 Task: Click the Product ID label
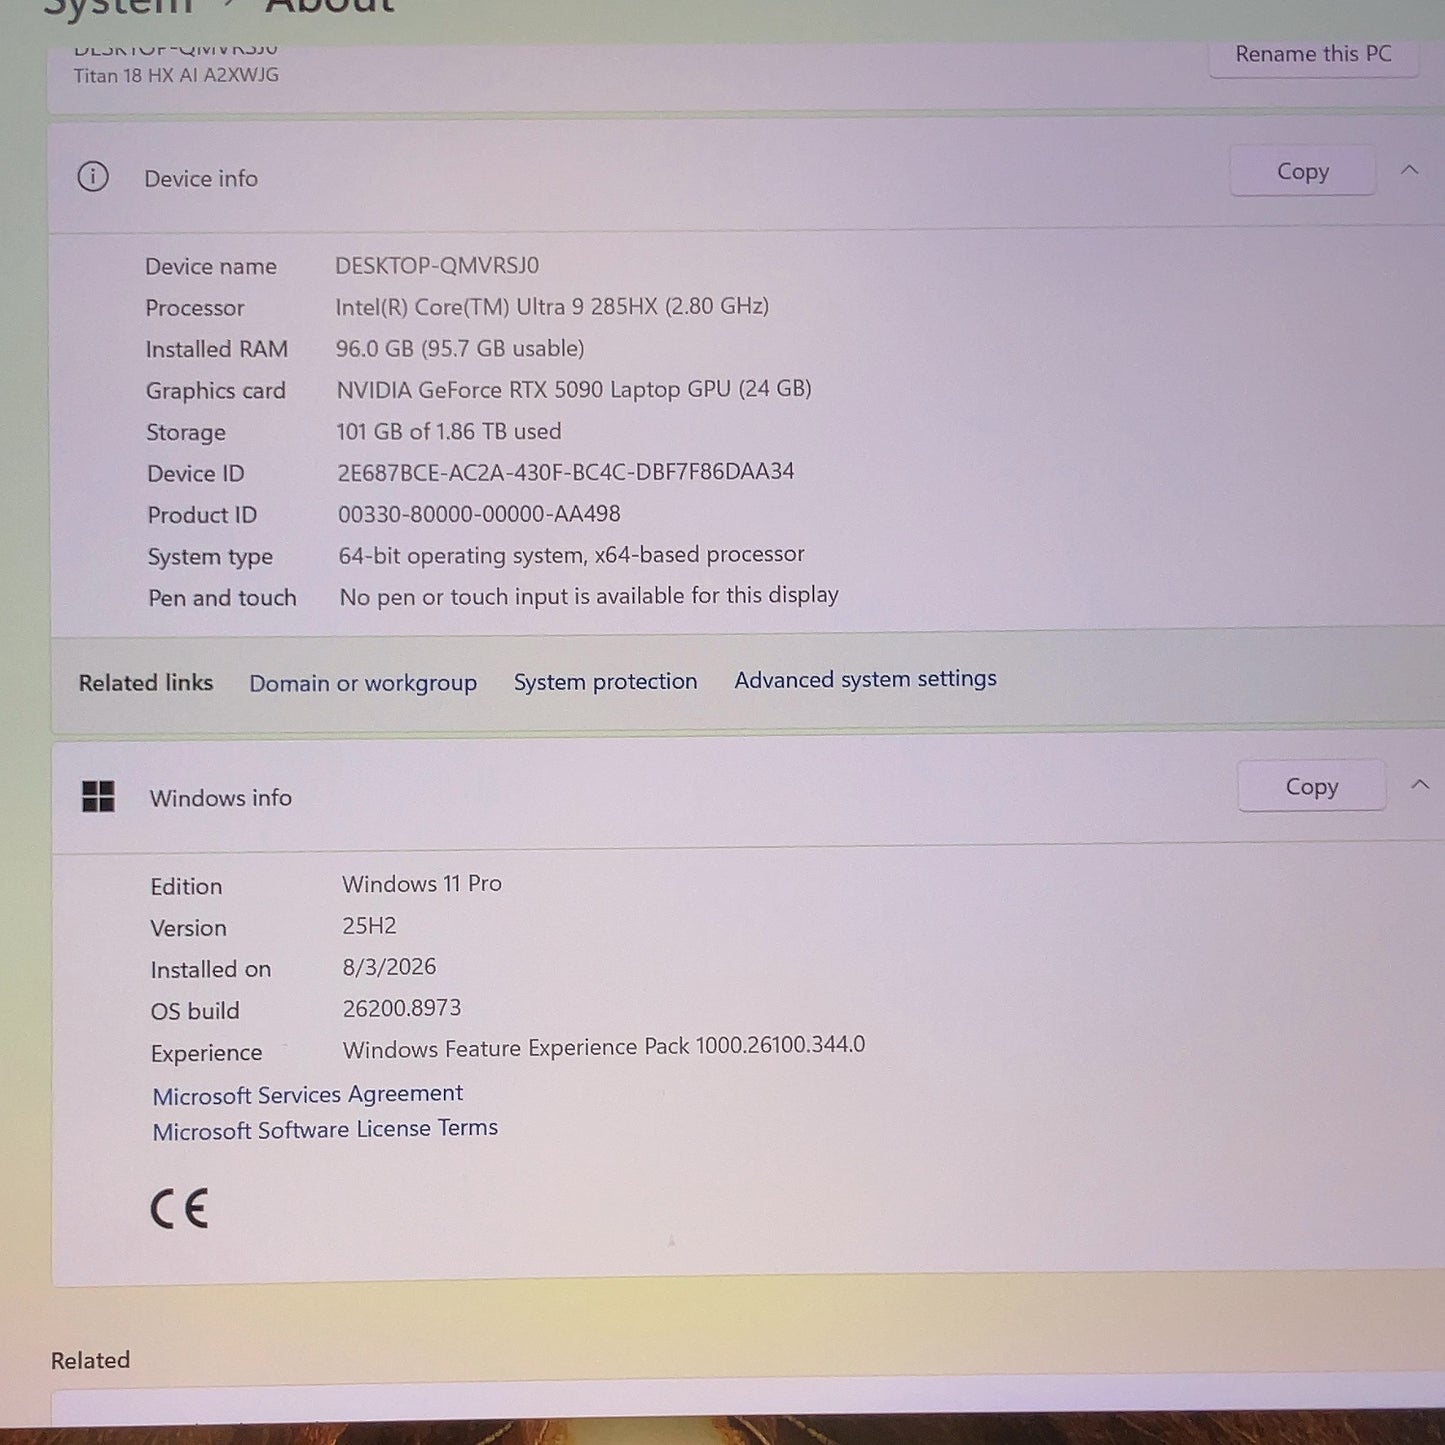click(202, 515)
